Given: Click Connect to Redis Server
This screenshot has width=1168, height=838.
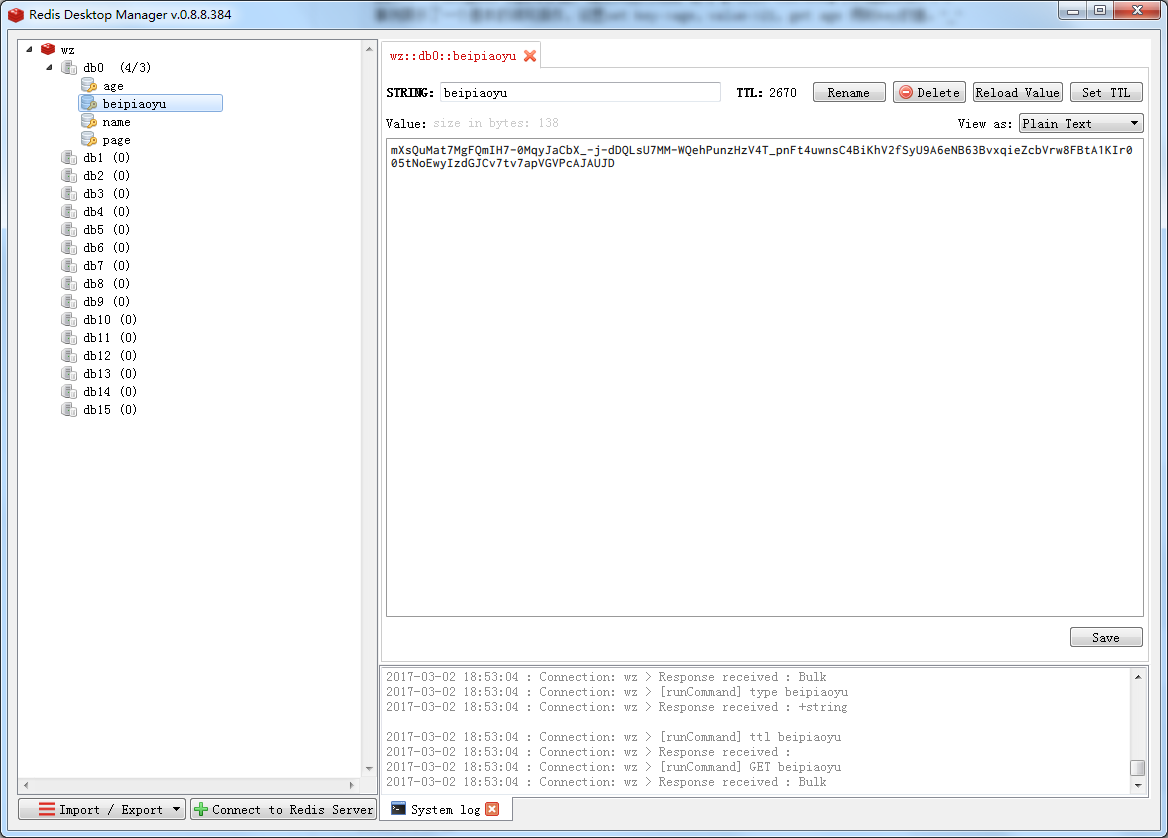Looking at the screenshot, I should tap(283, 809).
